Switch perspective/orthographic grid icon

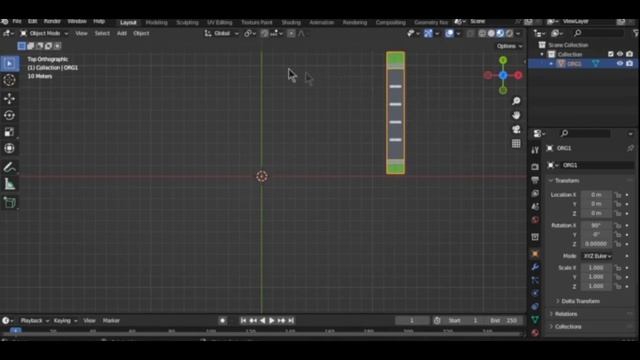[x=516, y=144]
